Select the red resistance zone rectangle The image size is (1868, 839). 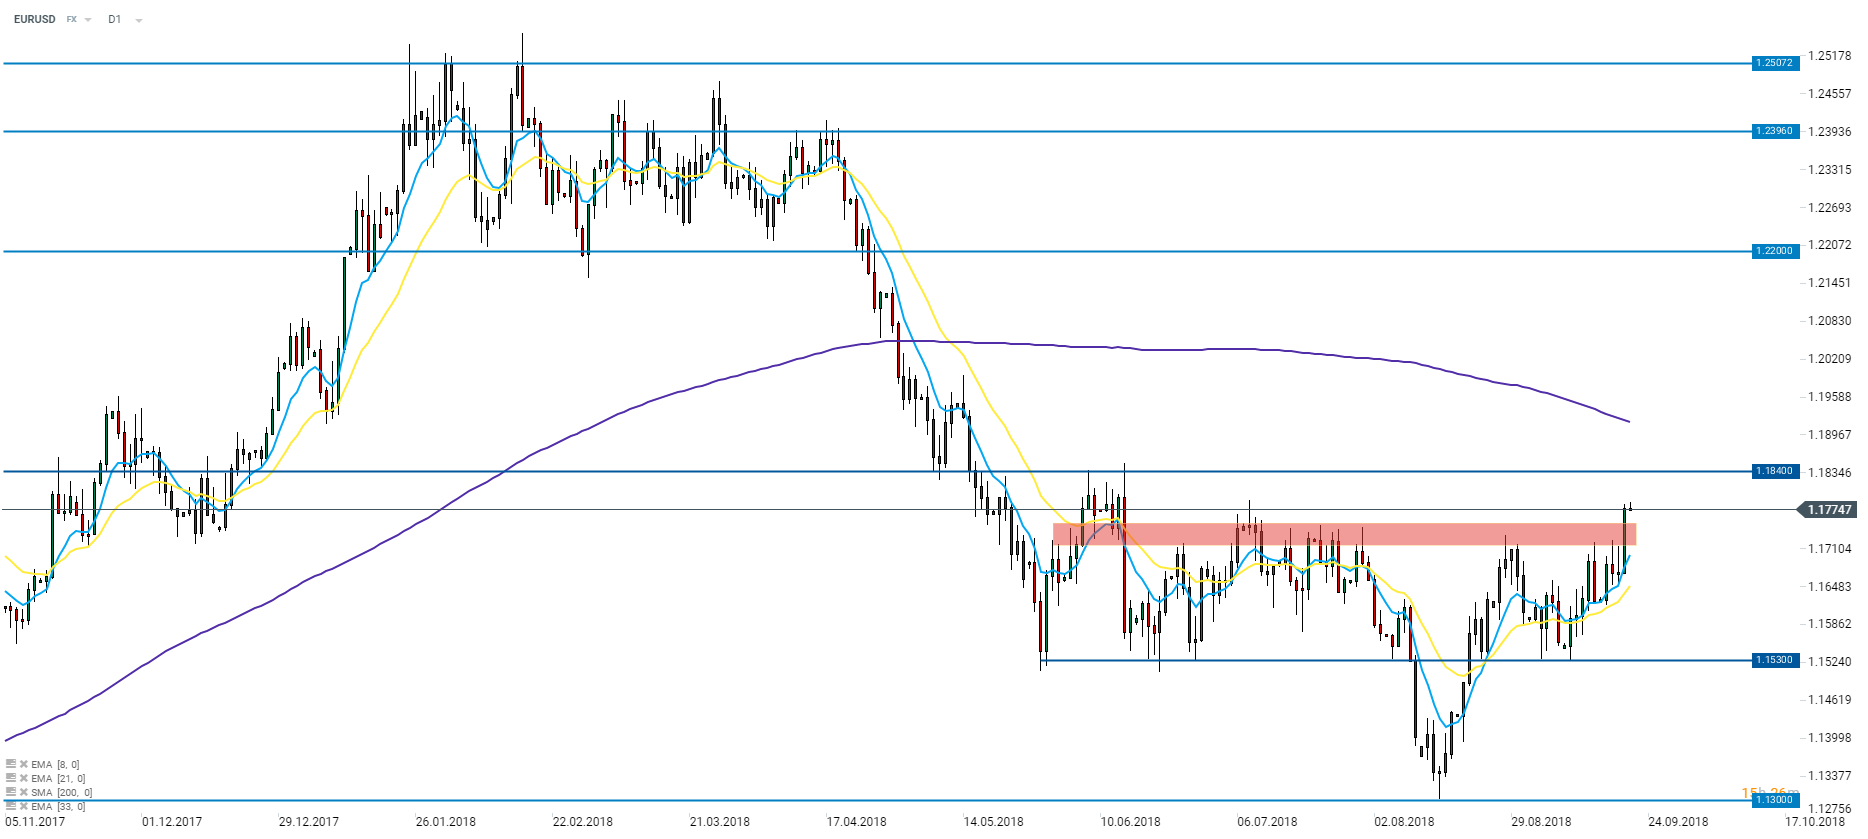1344,534
